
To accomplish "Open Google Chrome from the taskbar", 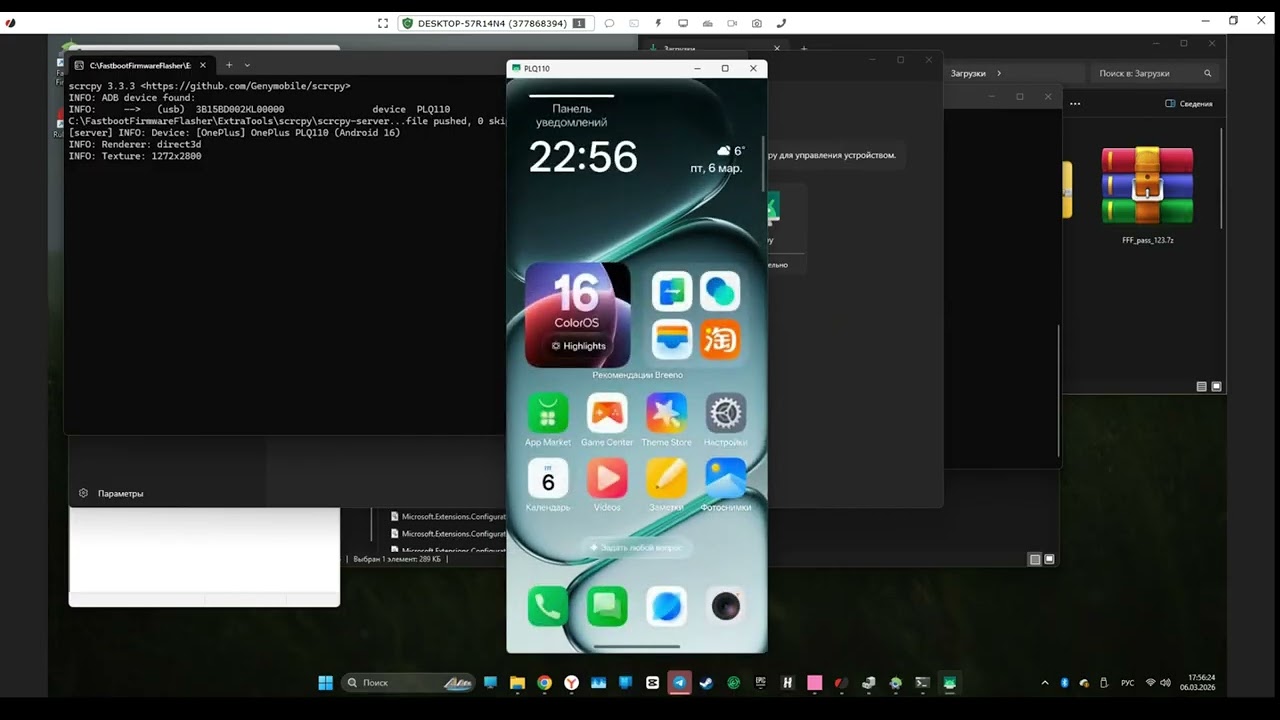I will coord(544,683).
